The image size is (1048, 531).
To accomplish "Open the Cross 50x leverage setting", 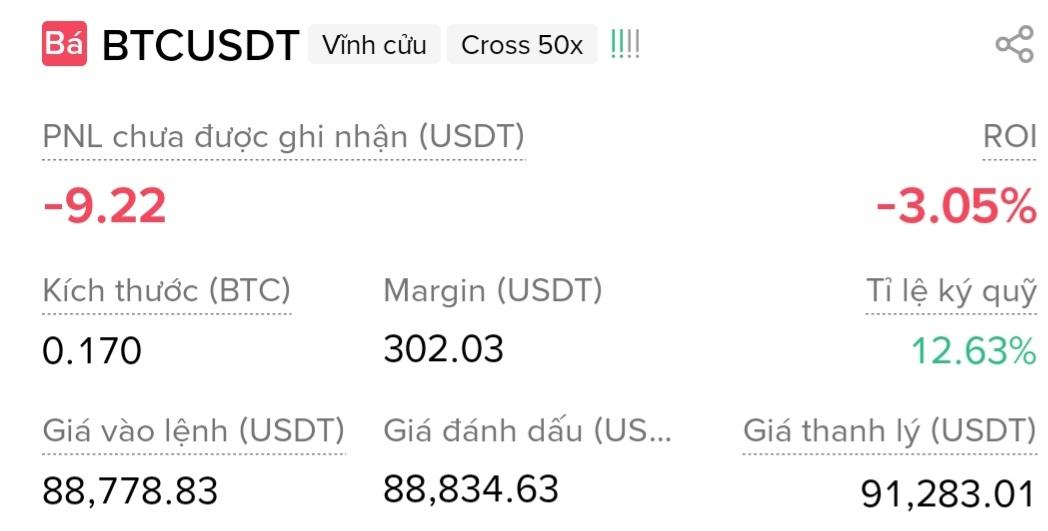I will click(522, 45).
